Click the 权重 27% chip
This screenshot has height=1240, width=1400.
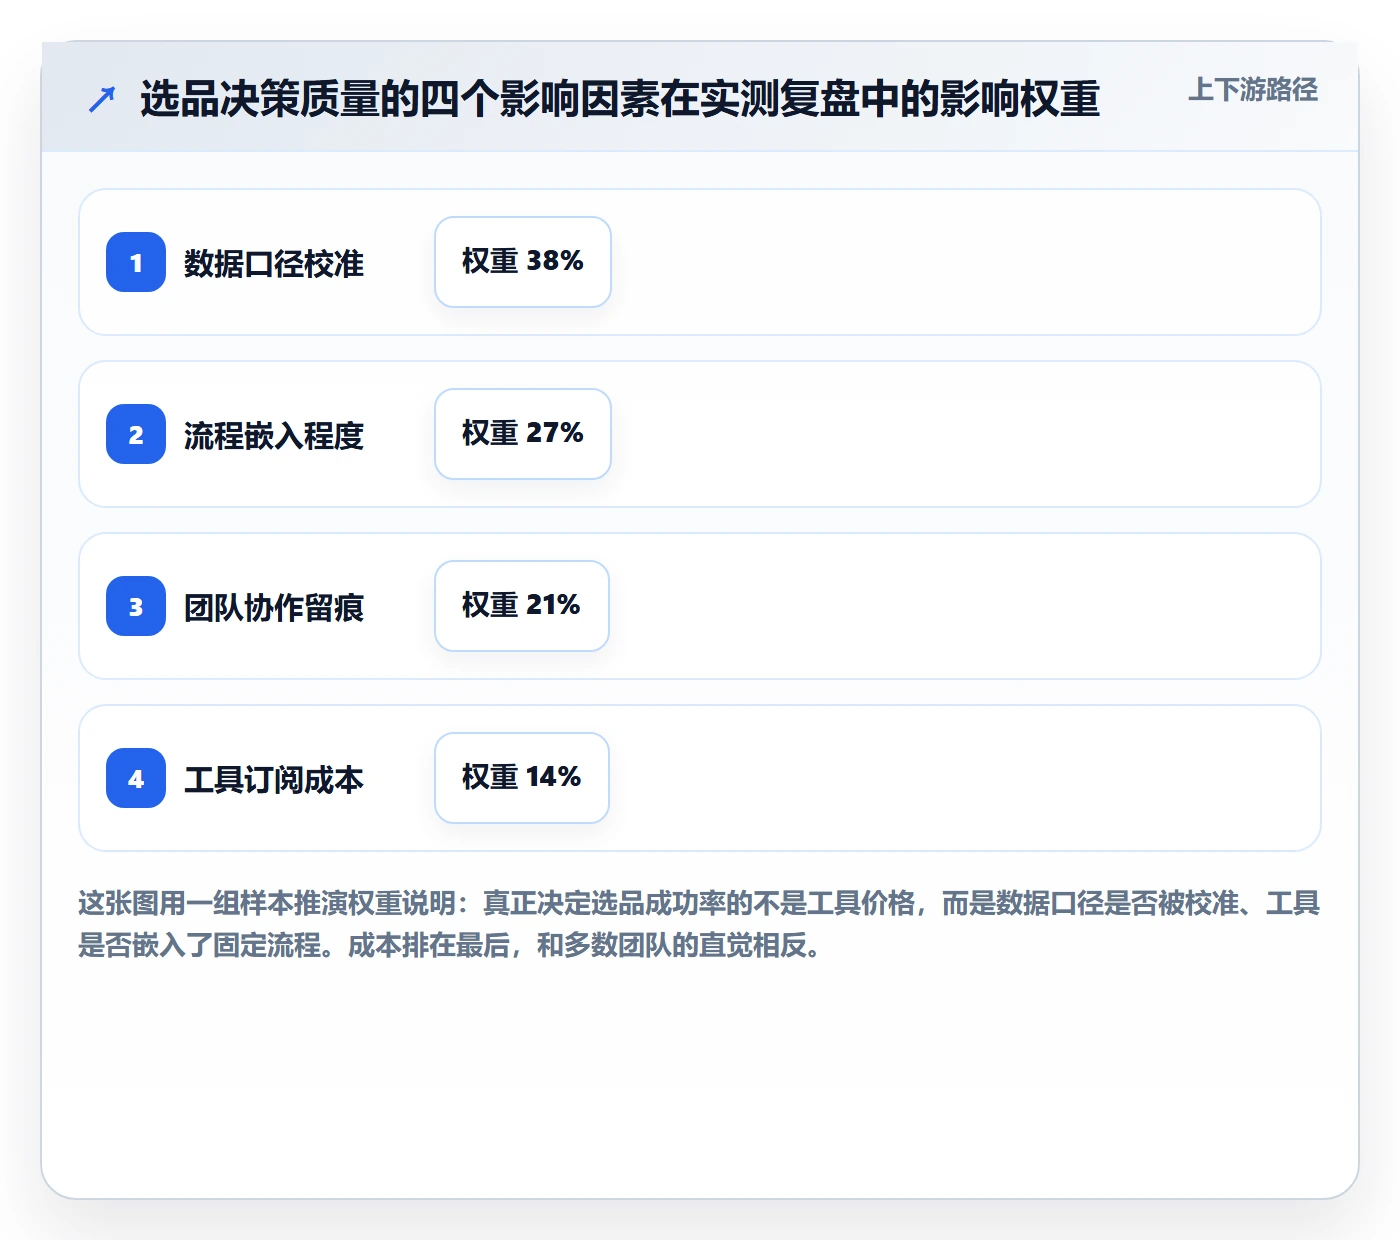pyautogui.click(x=523, y=434)
